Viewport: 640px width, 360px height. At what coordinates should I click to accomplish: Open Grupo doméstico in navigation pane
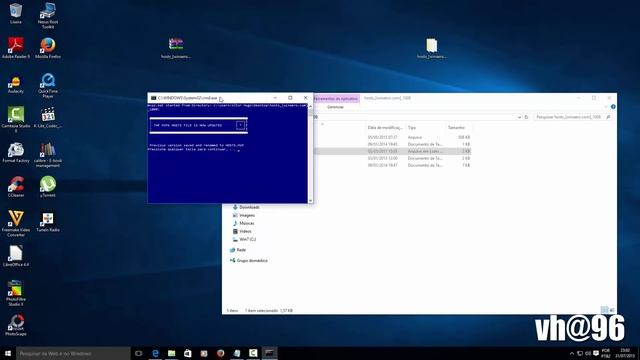[249, 260]
